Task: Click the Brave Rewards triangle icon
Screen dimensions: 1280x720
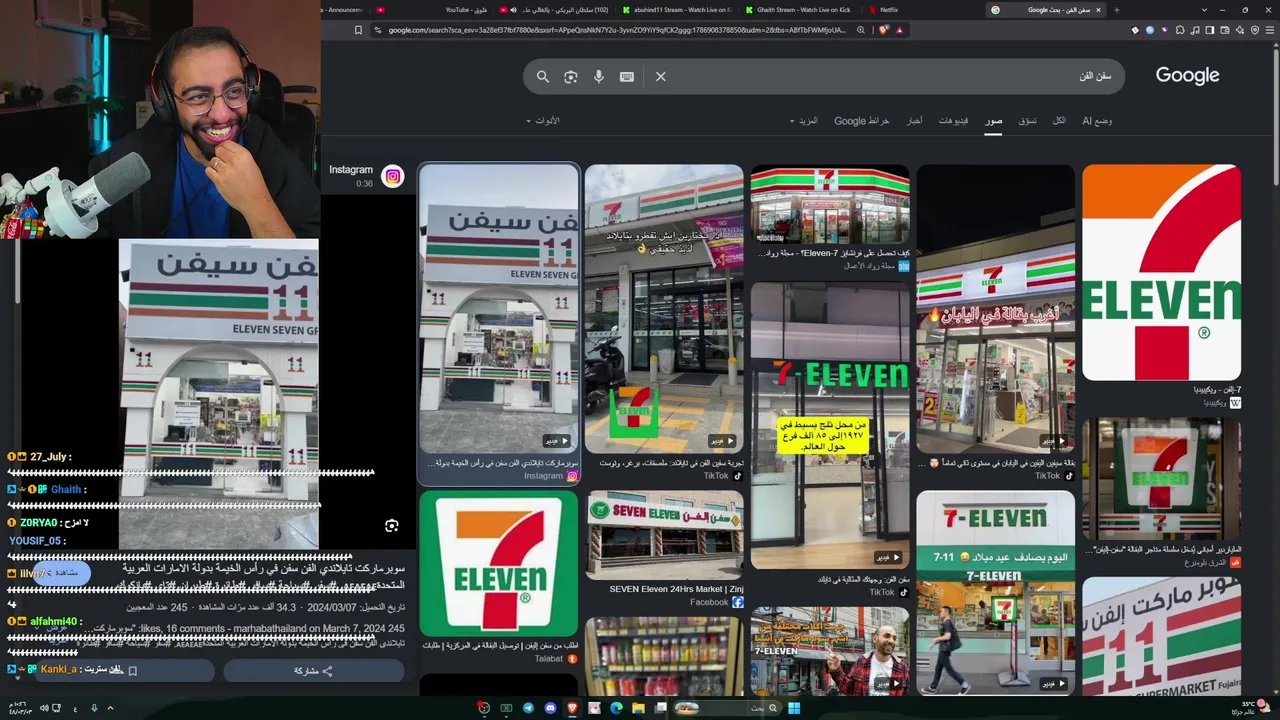Action: (899, 30)
